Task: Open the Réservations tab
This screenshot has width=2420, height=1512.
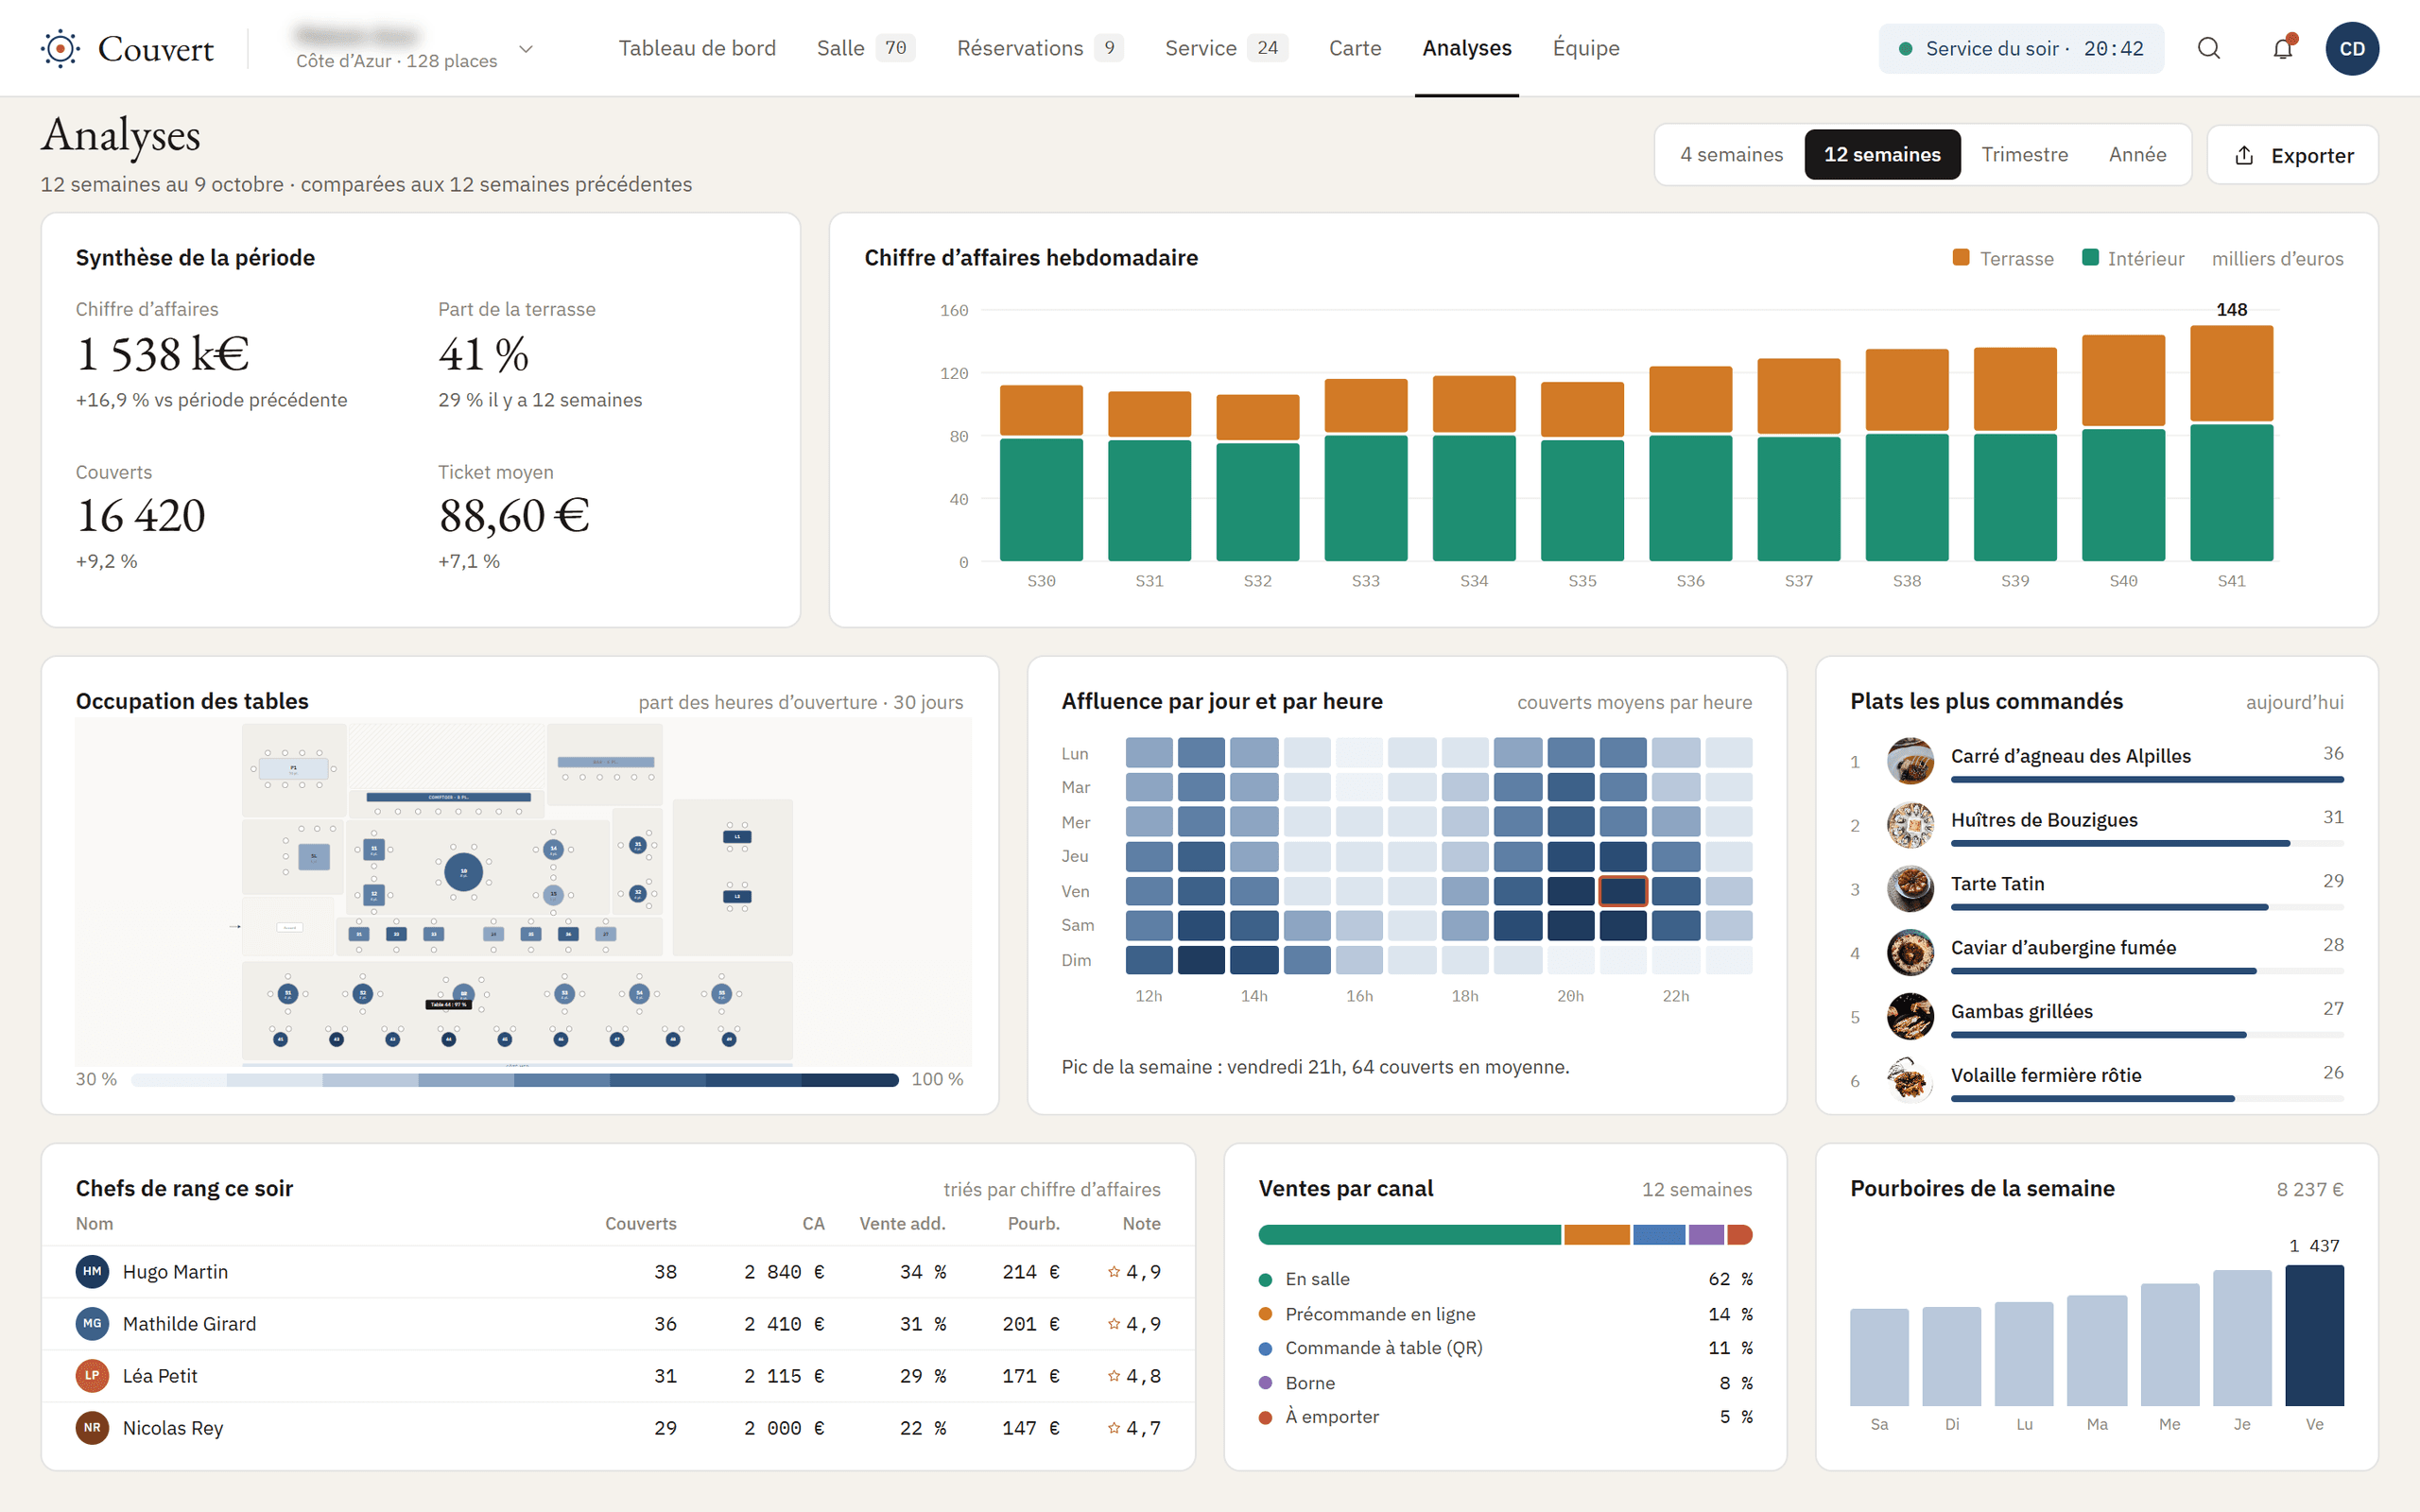Action: click(1040, 48)
